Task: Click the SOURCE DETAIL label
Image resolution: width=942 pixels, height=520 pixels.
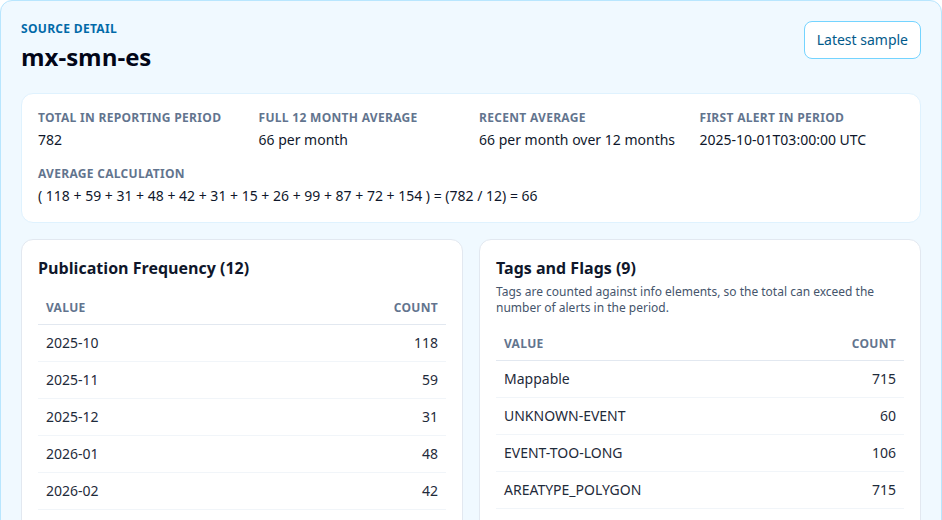Action: tap(69, 29)
